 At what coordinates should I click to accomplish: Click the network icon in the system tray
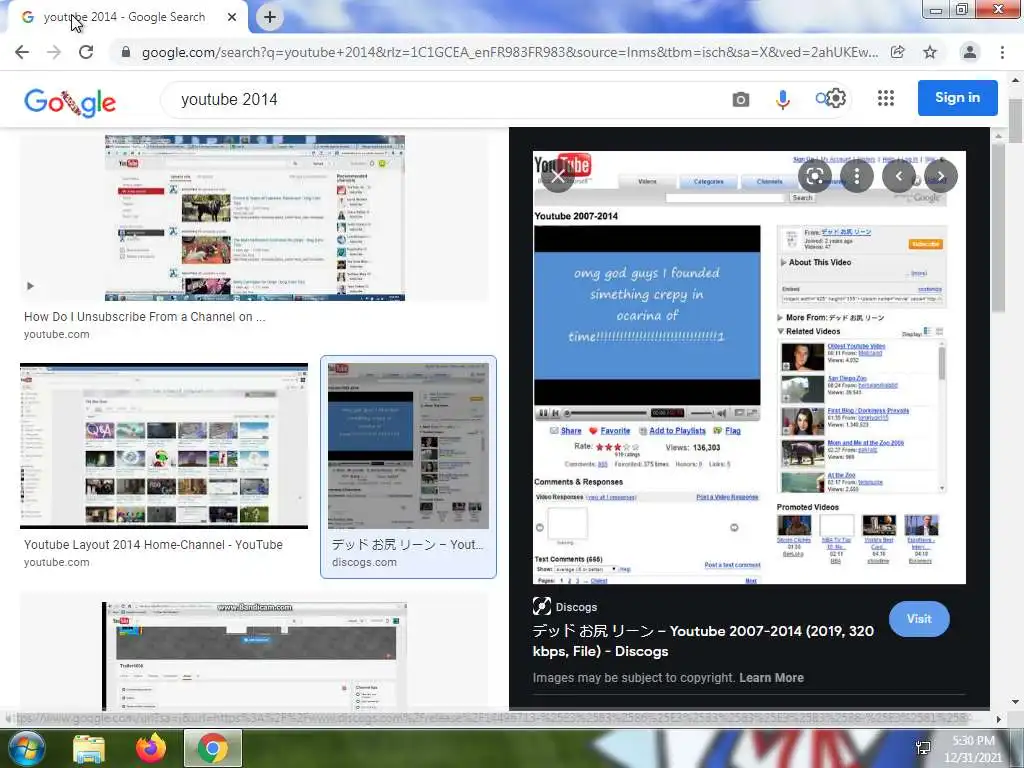pos(923,748)
